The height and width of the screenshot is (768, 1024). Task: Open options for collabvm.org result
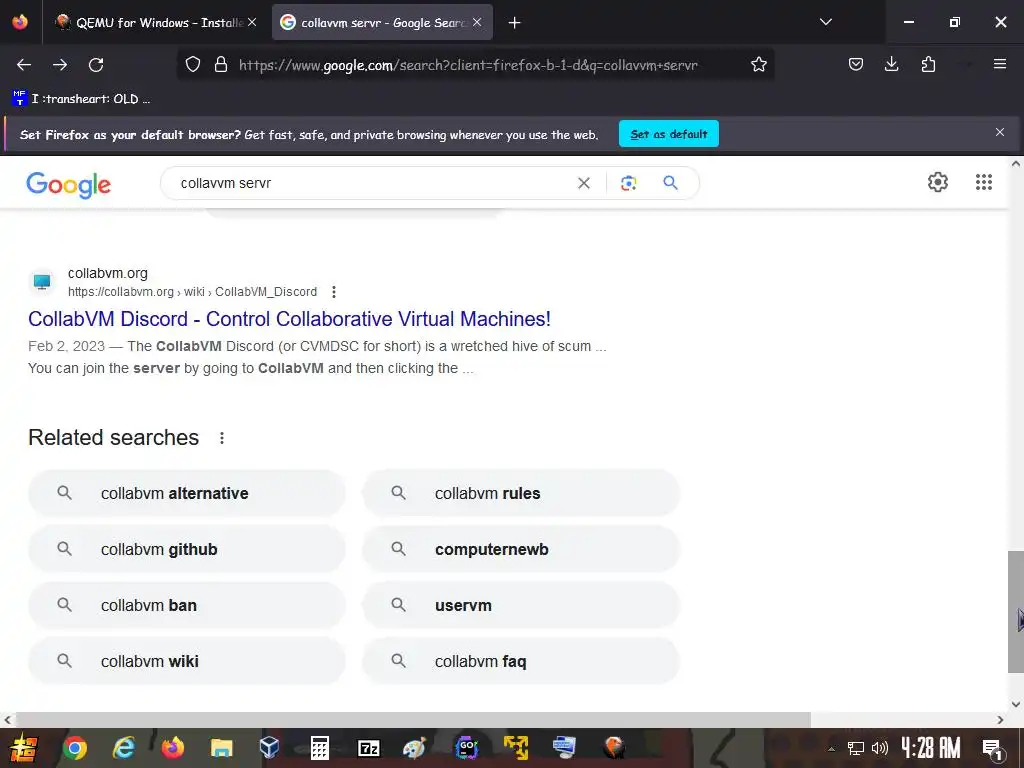coord(334,292)
